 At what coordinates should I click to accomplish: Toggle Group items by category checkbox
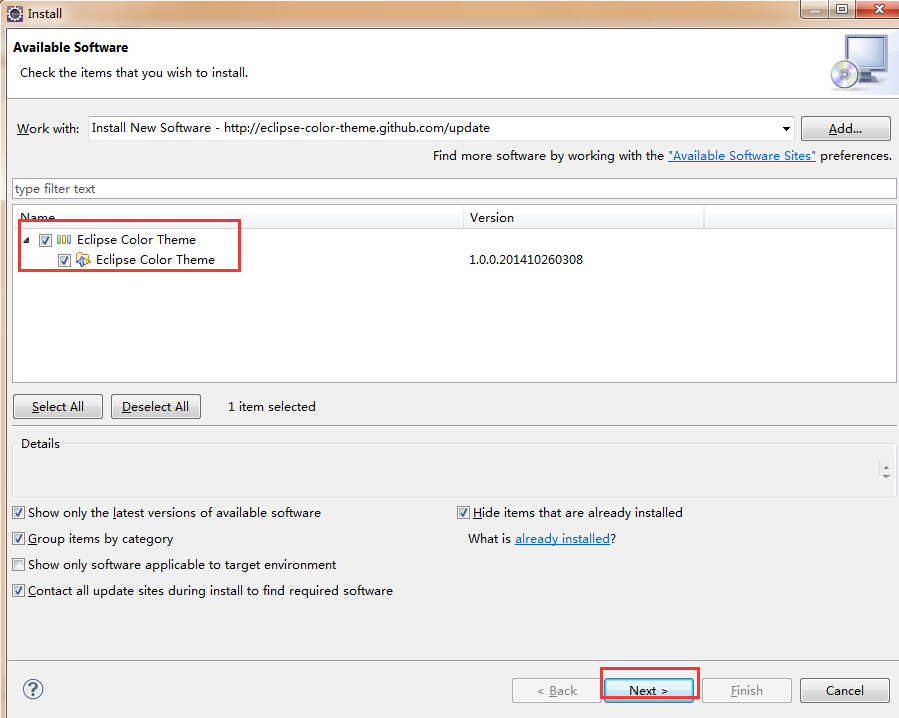point(19,538)
